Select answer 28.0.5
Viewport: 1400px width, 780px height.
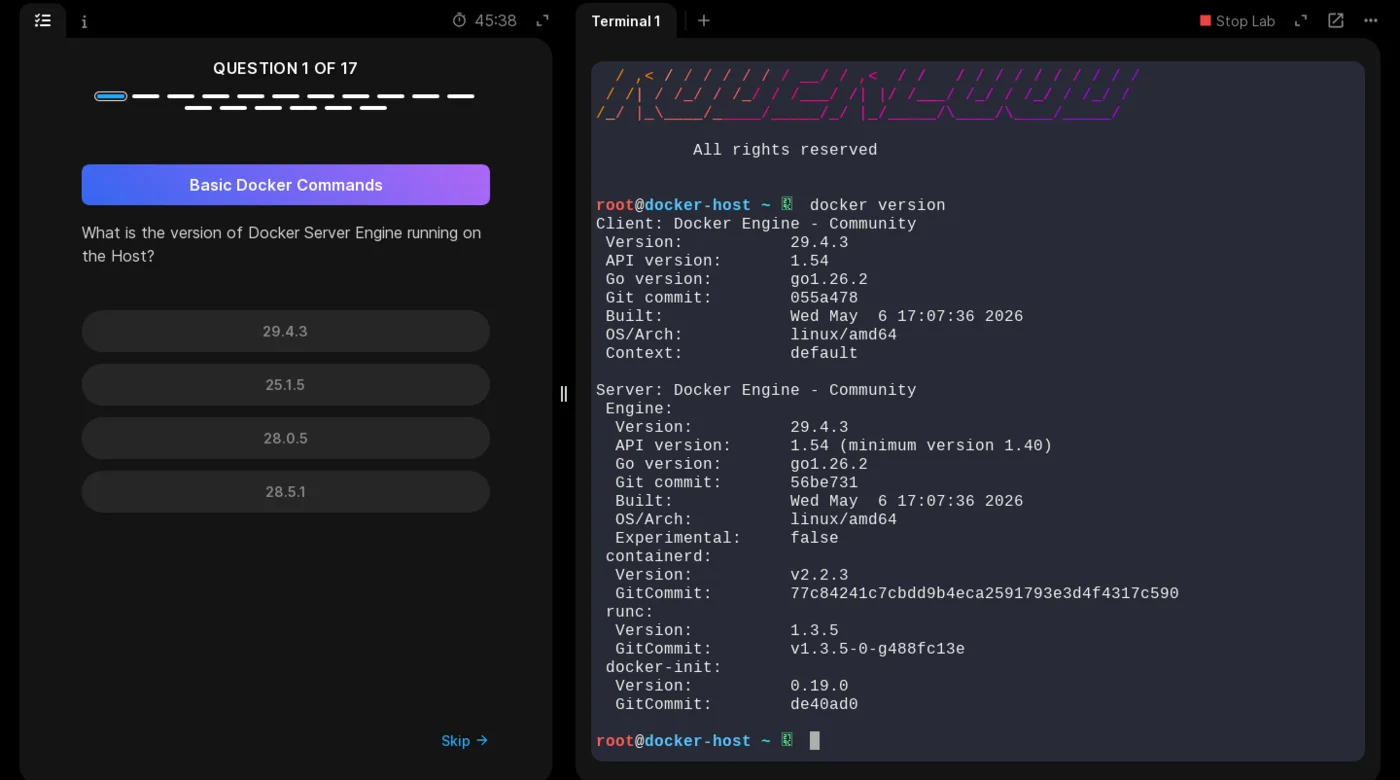[x=285, y=438]
